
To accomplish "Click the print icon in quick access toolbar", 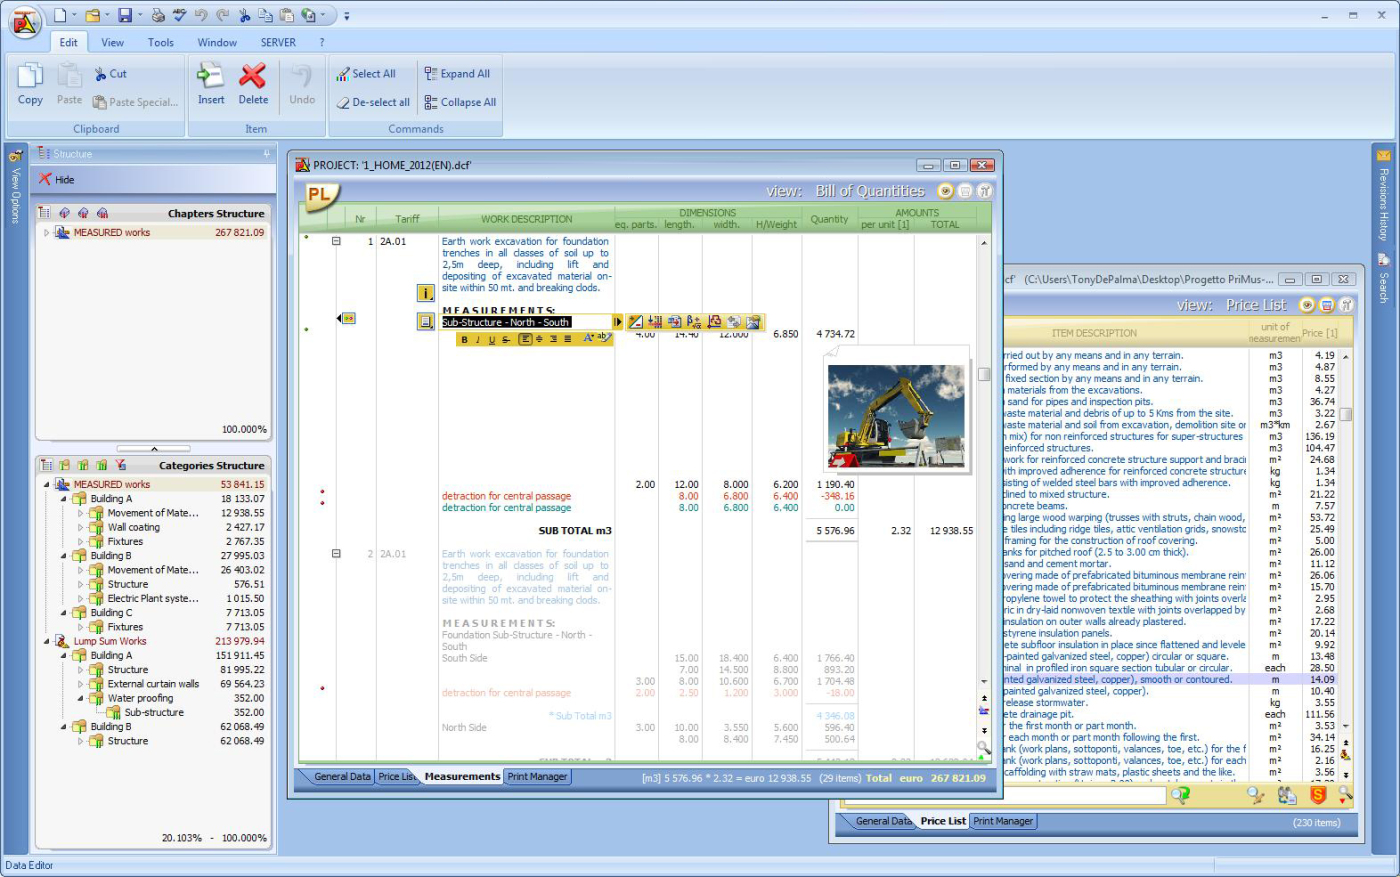I will (158, 15).
